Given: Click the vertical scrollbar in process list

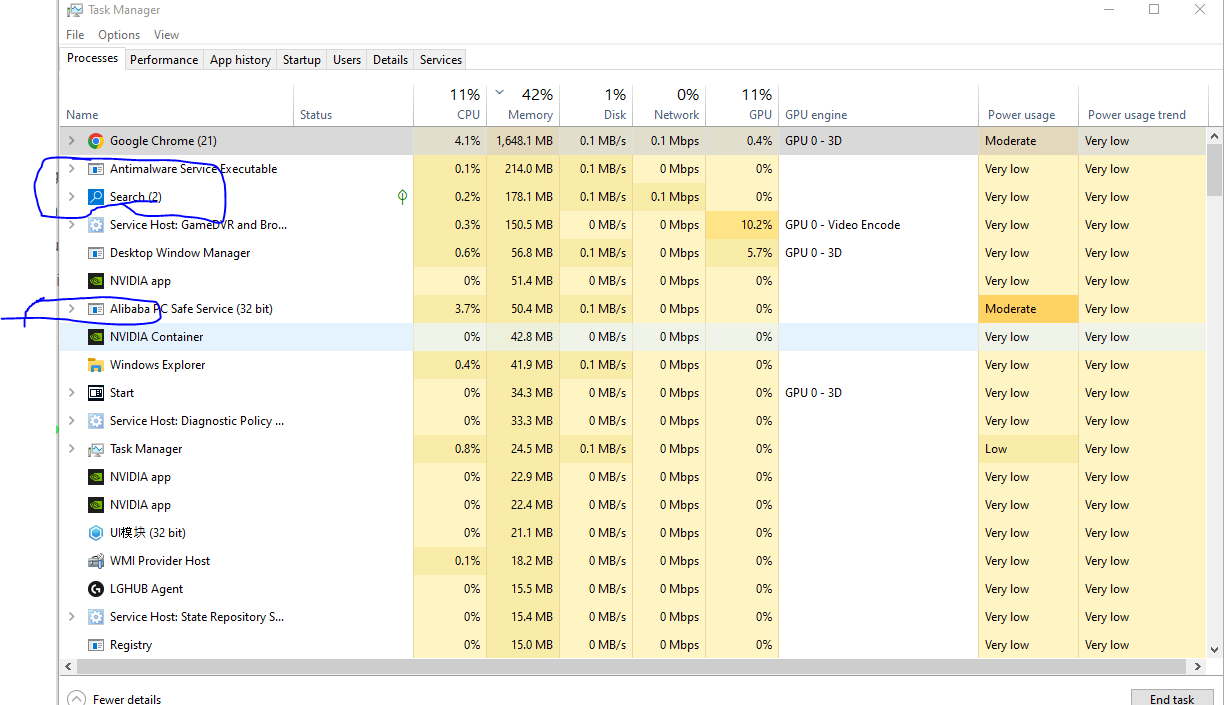Looking at the screenshot, I should 1214,171.
